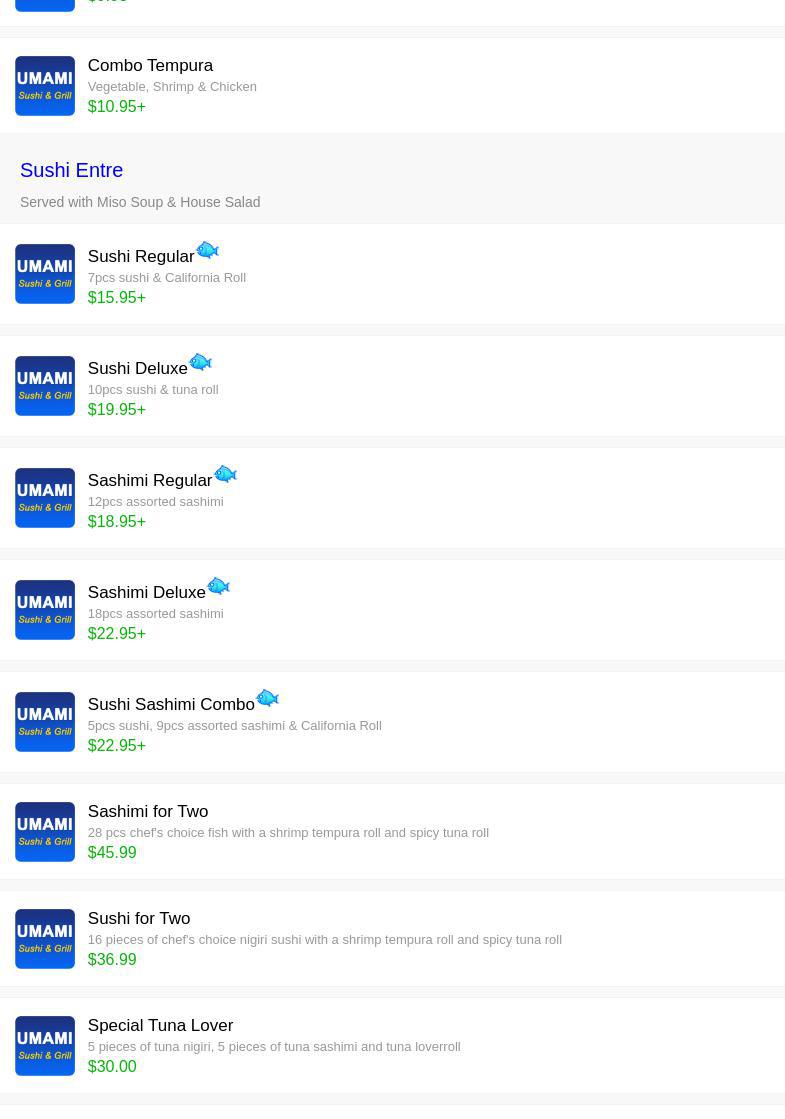Click the fish icon next to Sashimi Deluxe
The image size is (785, 1119).
click(218, 586)
